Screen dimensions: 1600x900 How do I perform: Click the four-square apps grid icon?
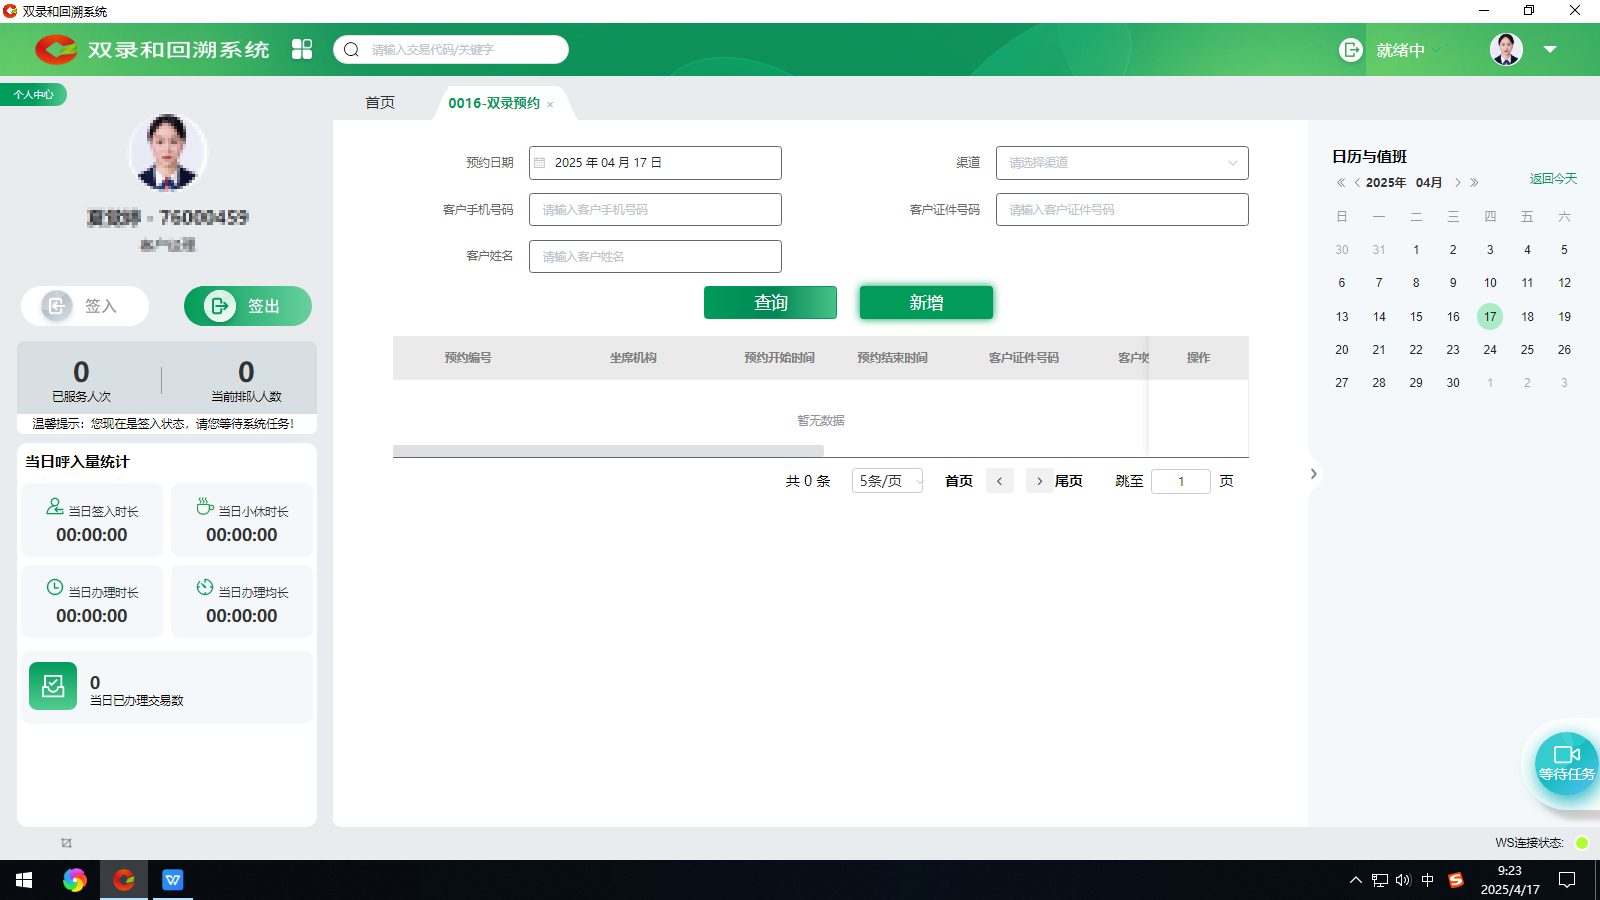click(302, 49)
